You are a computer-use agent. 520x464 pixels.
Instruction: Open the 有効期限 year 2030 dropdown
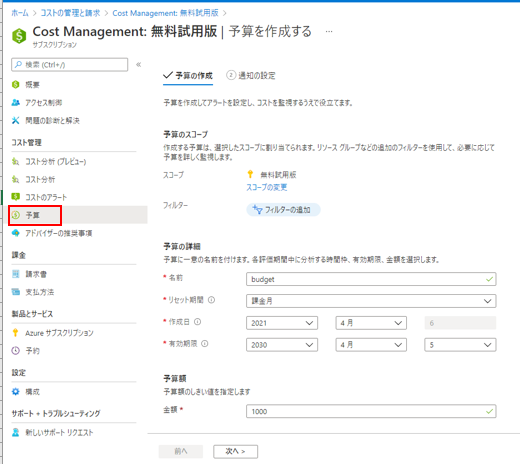tap(282, 345)
